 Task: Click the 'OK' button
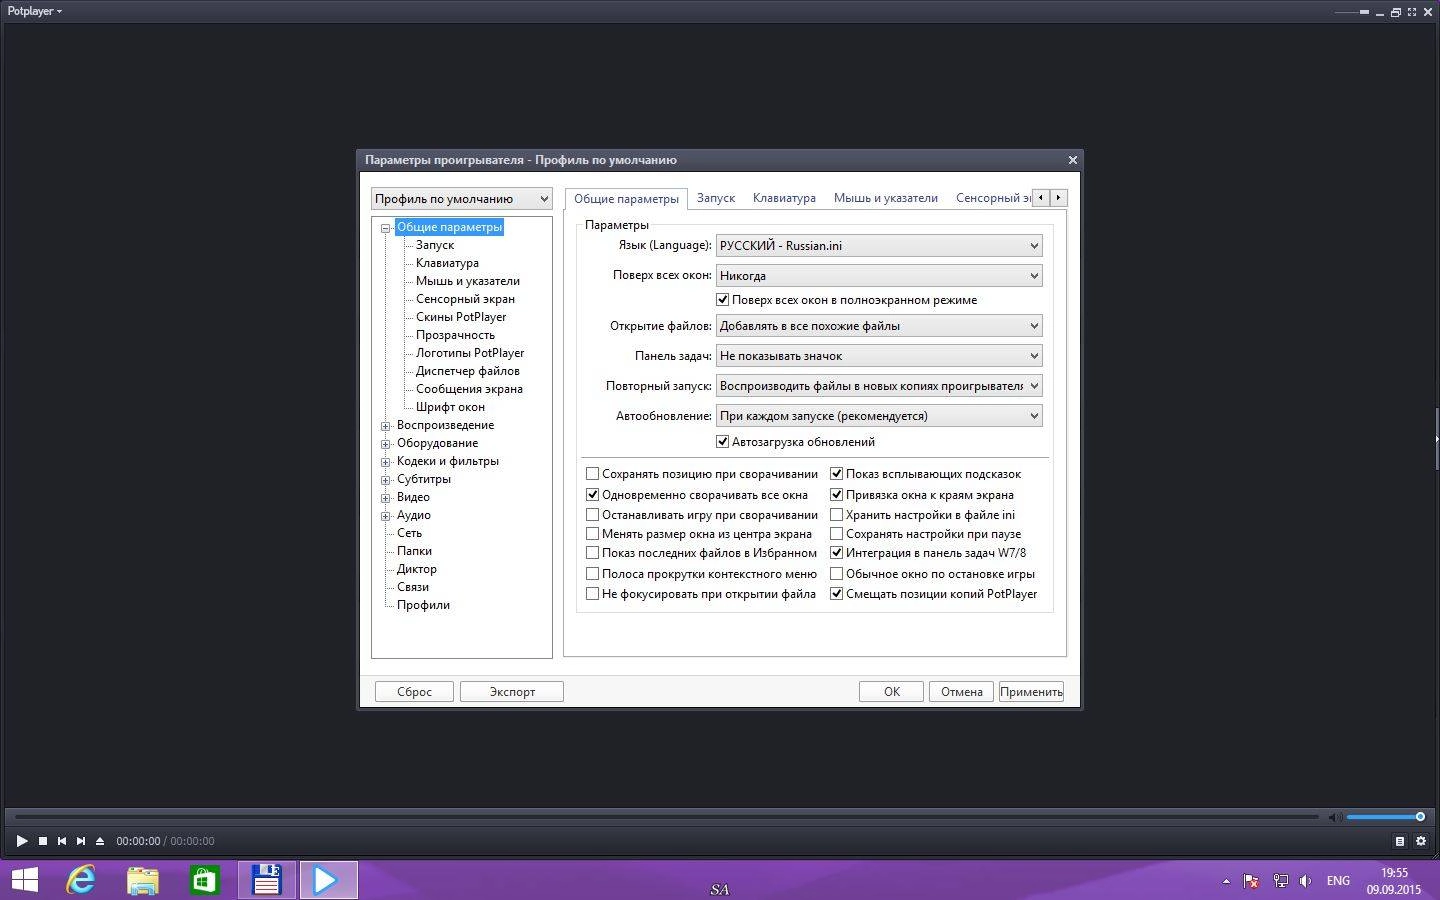tap(891, 692)
